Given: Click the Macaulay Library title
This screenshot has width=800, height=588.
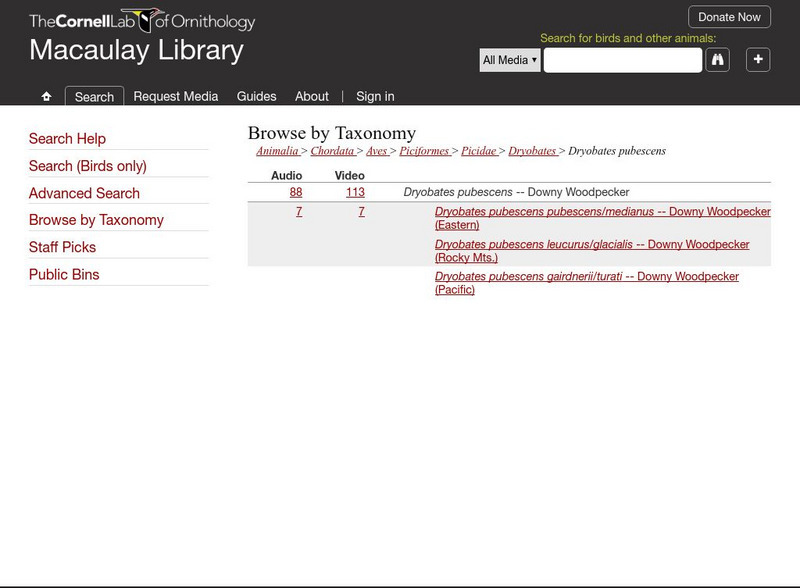Looking at the screenshot, I should click(137, 51).
